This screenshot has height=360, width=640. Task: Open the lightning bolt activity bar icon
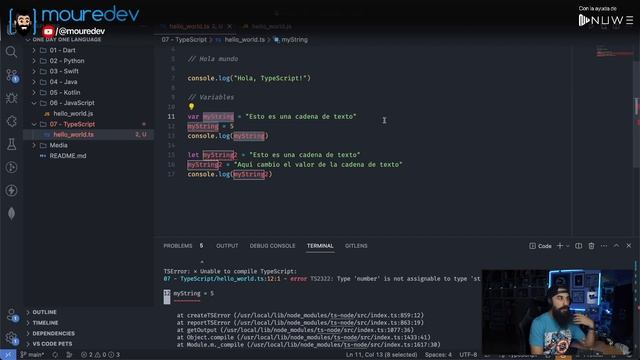tap(11, 190)
